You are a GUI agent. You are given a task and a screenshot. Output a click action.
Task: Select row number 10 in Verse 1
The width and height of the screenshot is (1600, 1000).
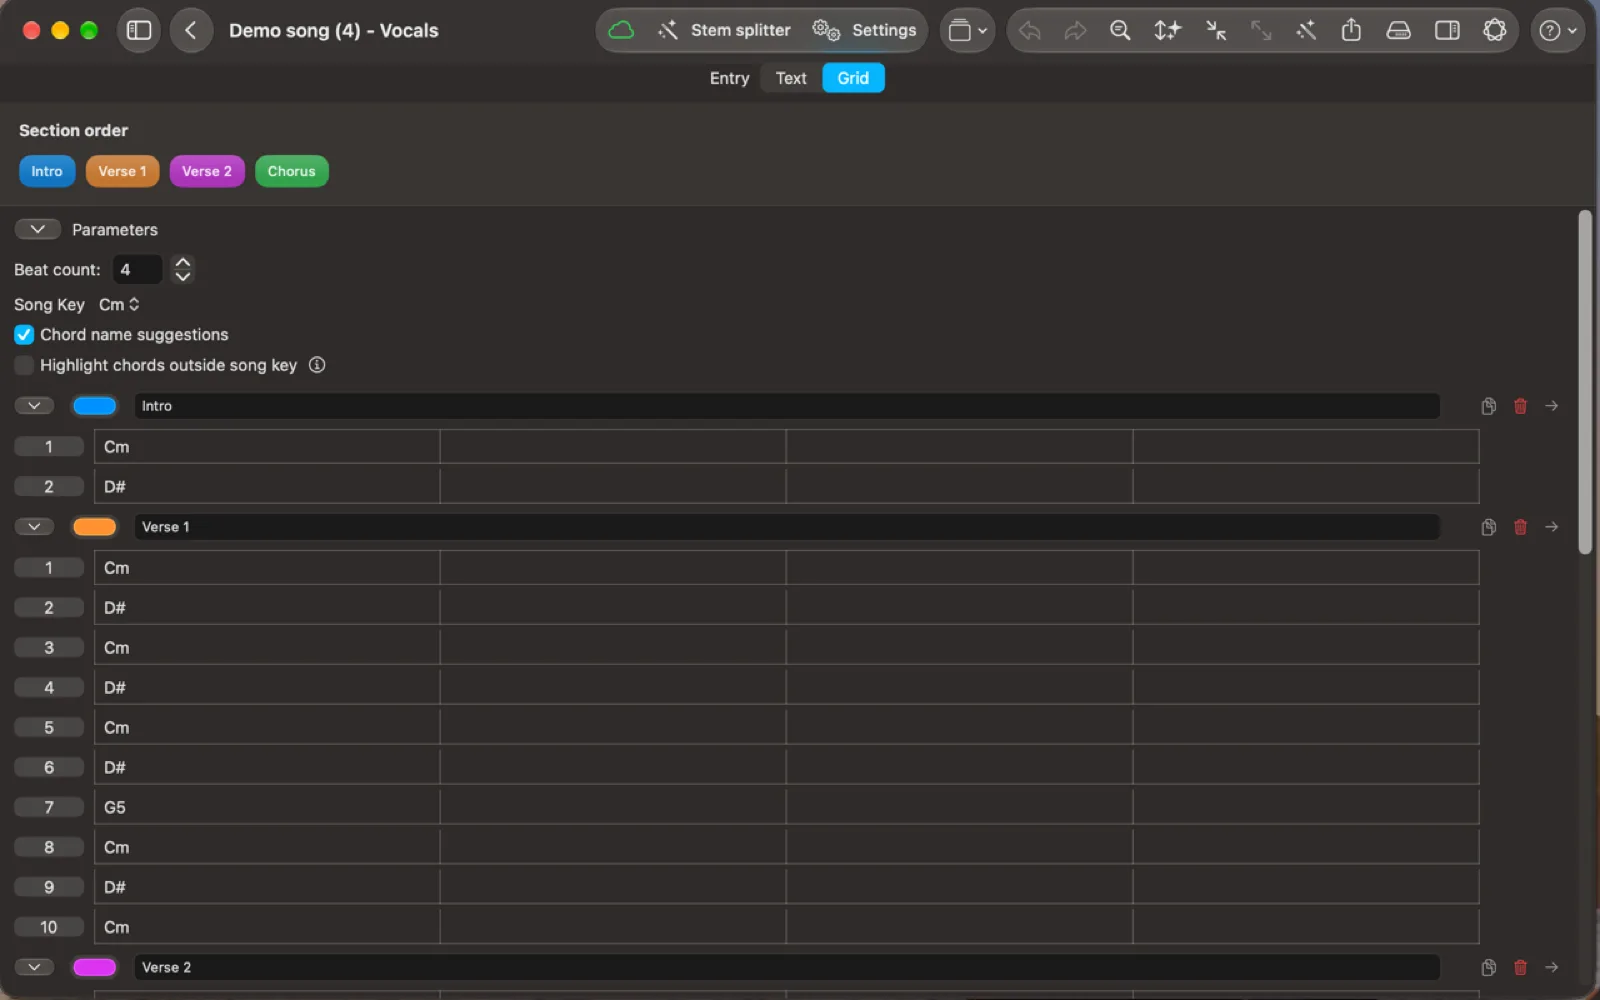49,927
